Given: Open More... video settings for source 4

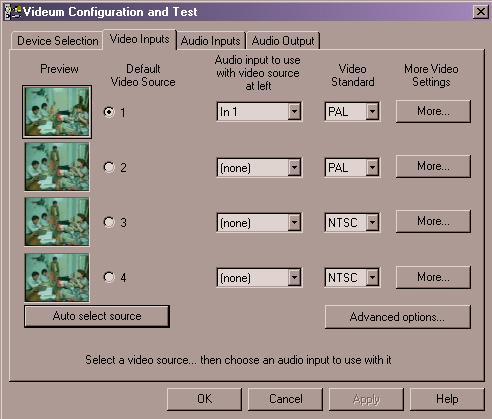Looking at the screenshot, I should (433, 277).
